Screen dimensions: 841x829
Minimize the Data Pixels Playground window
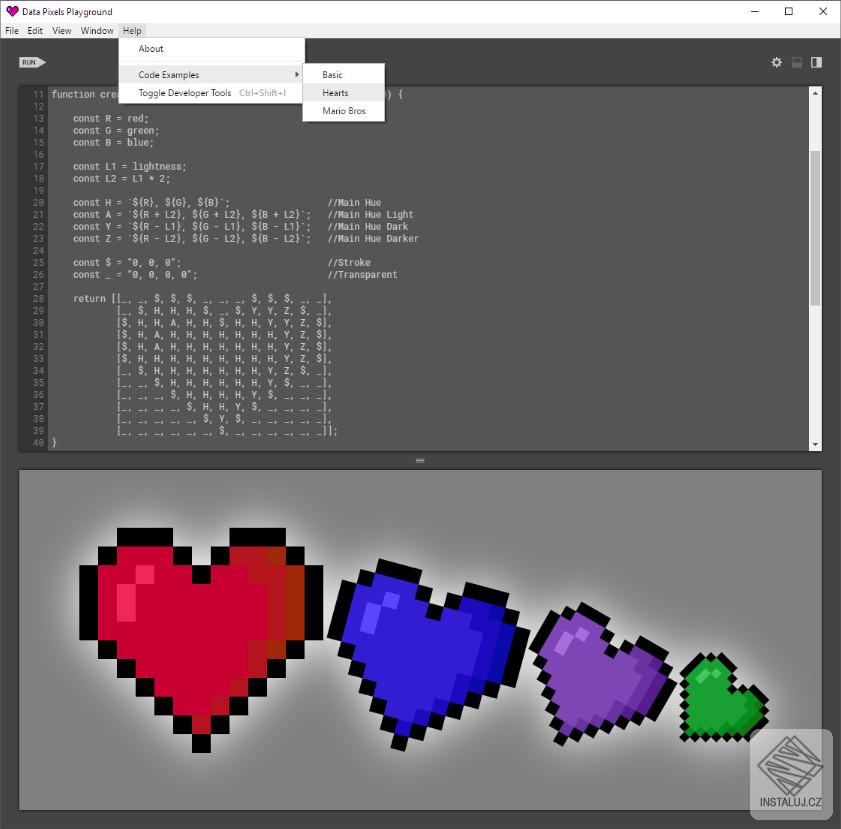[755, 11]
